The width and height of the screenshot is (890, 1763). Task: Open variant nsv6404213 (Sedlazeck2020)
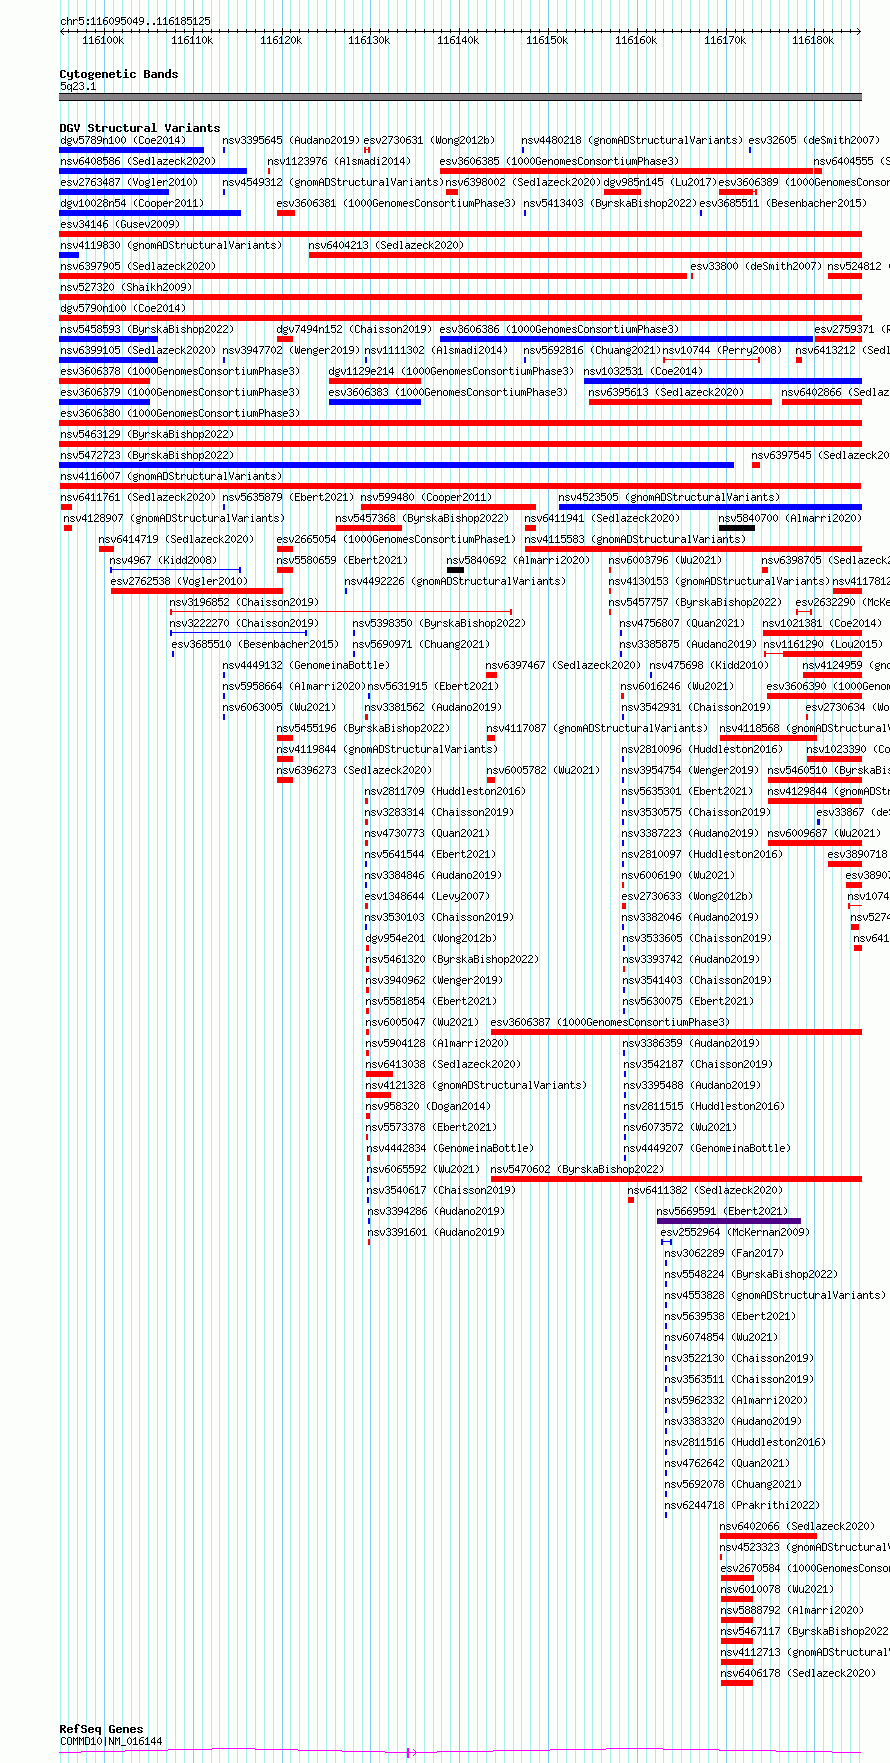[x=386, y=245]
